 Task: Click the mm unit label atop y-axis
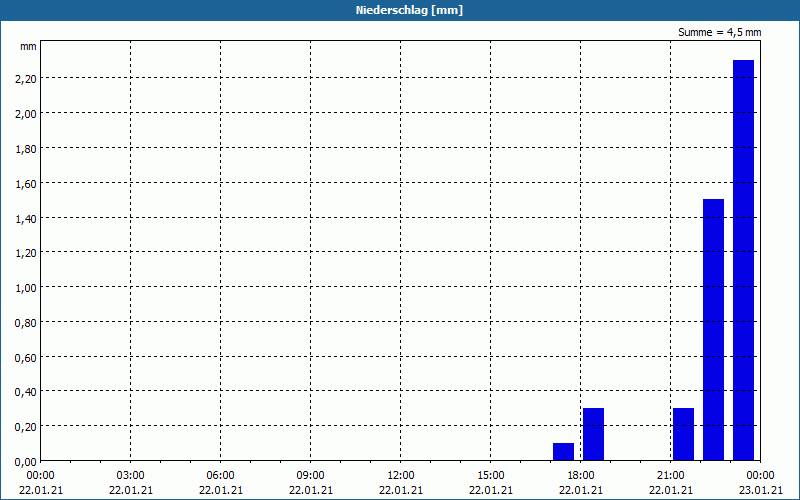pyautogui.click(x=28, y=46)
